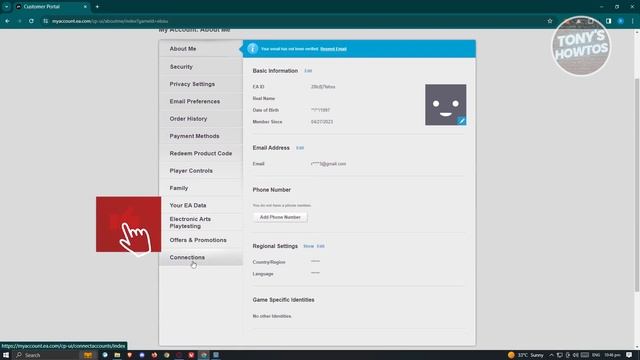Open Your EA Data
640x360 pixels.
click(x=200, y=205)
